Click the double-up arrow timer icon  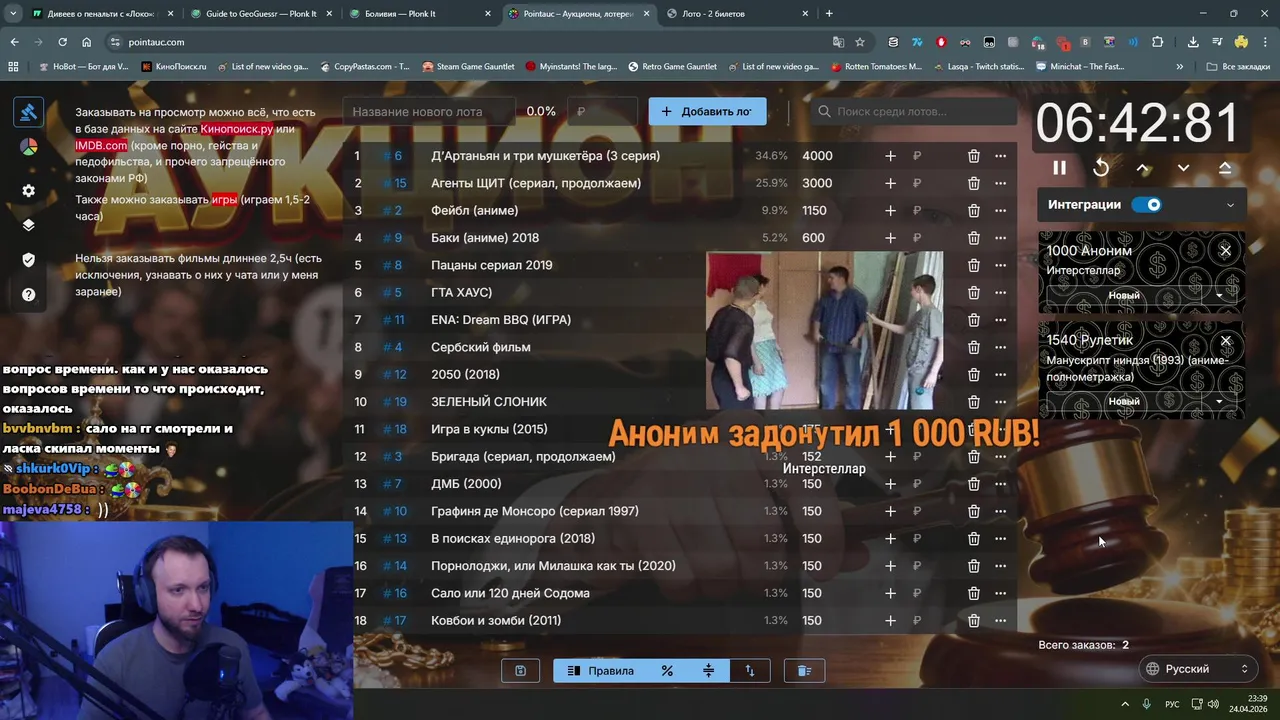(1225, 168)
